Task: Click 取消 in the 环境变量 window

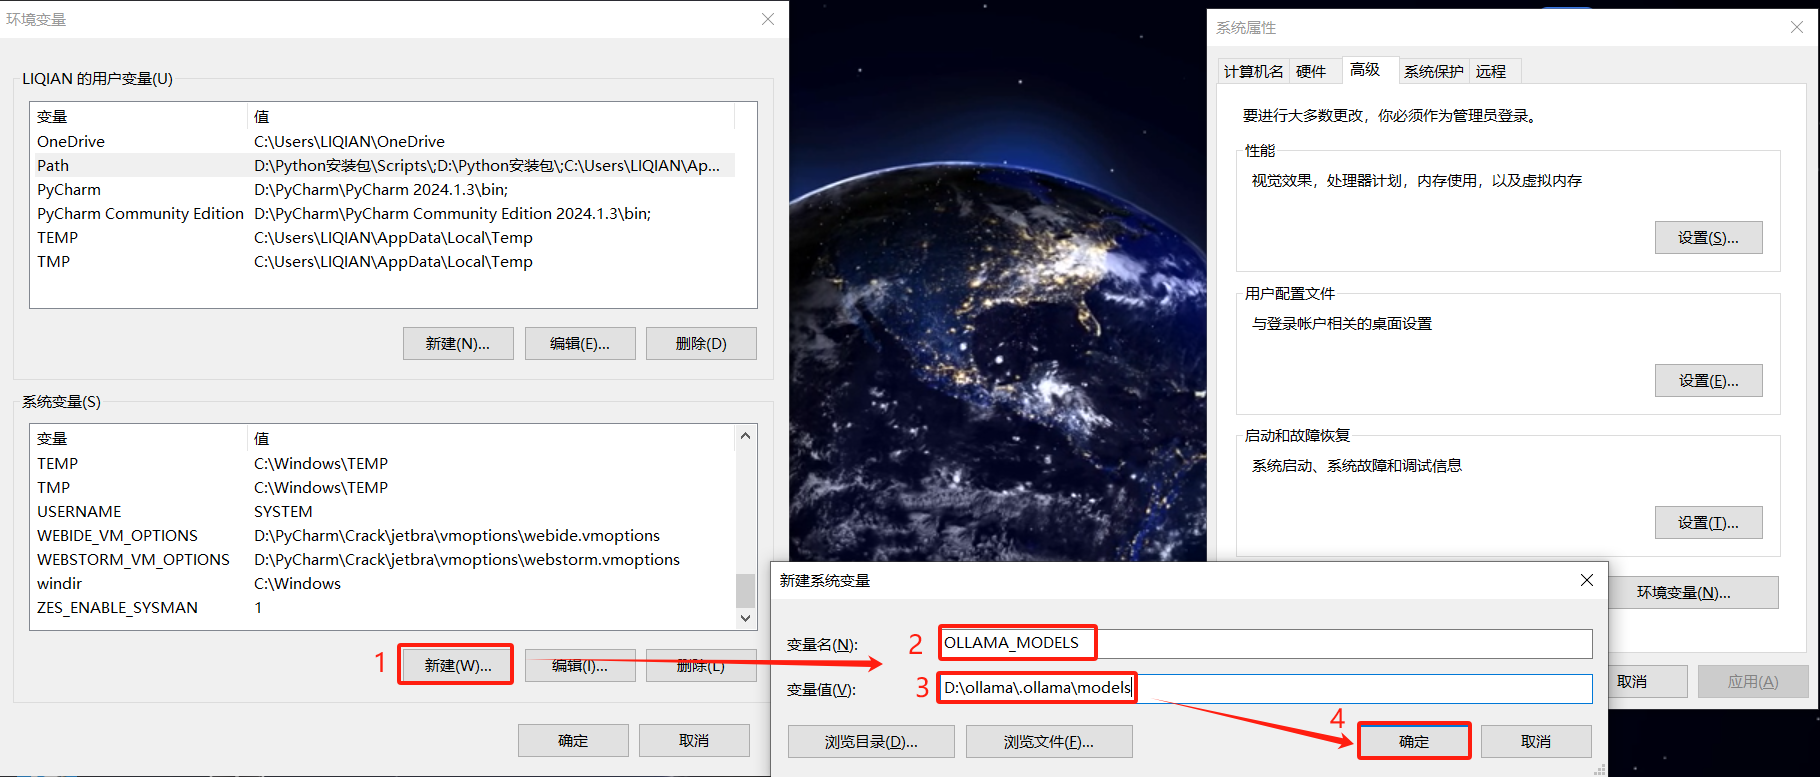Action: click(694, 740)
